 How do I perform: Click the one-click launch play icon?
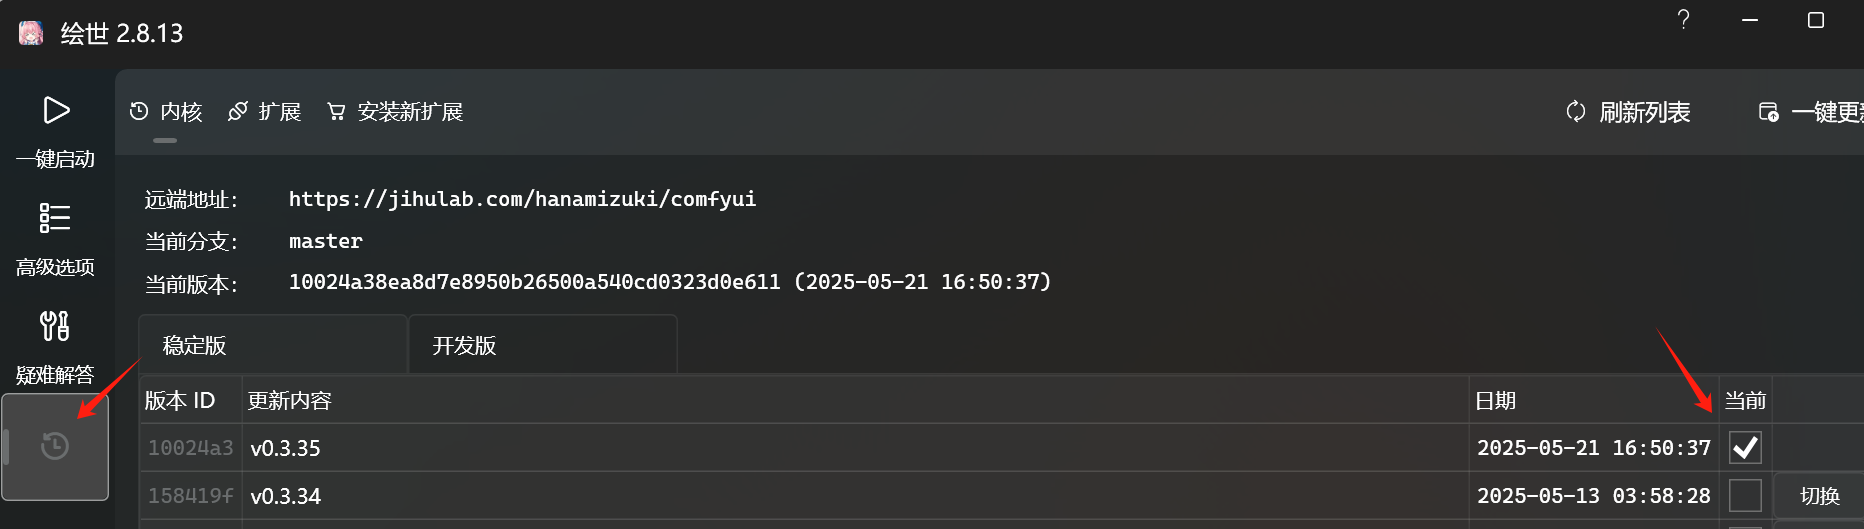tap(56, 110)
